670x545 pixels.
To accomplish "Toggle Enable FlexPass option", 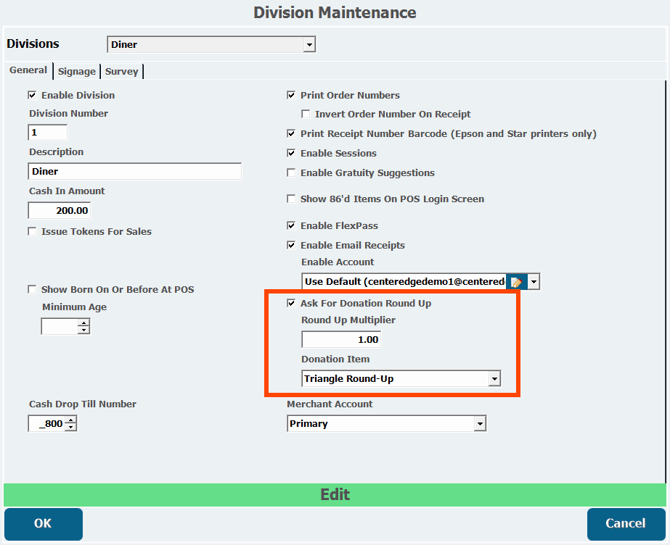I will [x=292, y=226].
